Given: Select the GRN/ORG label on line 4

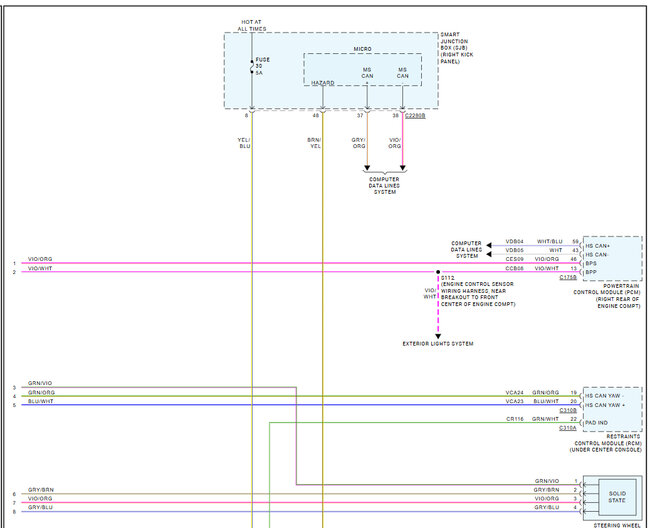Looking at the screenshot, I should click(x=41, y=392).
